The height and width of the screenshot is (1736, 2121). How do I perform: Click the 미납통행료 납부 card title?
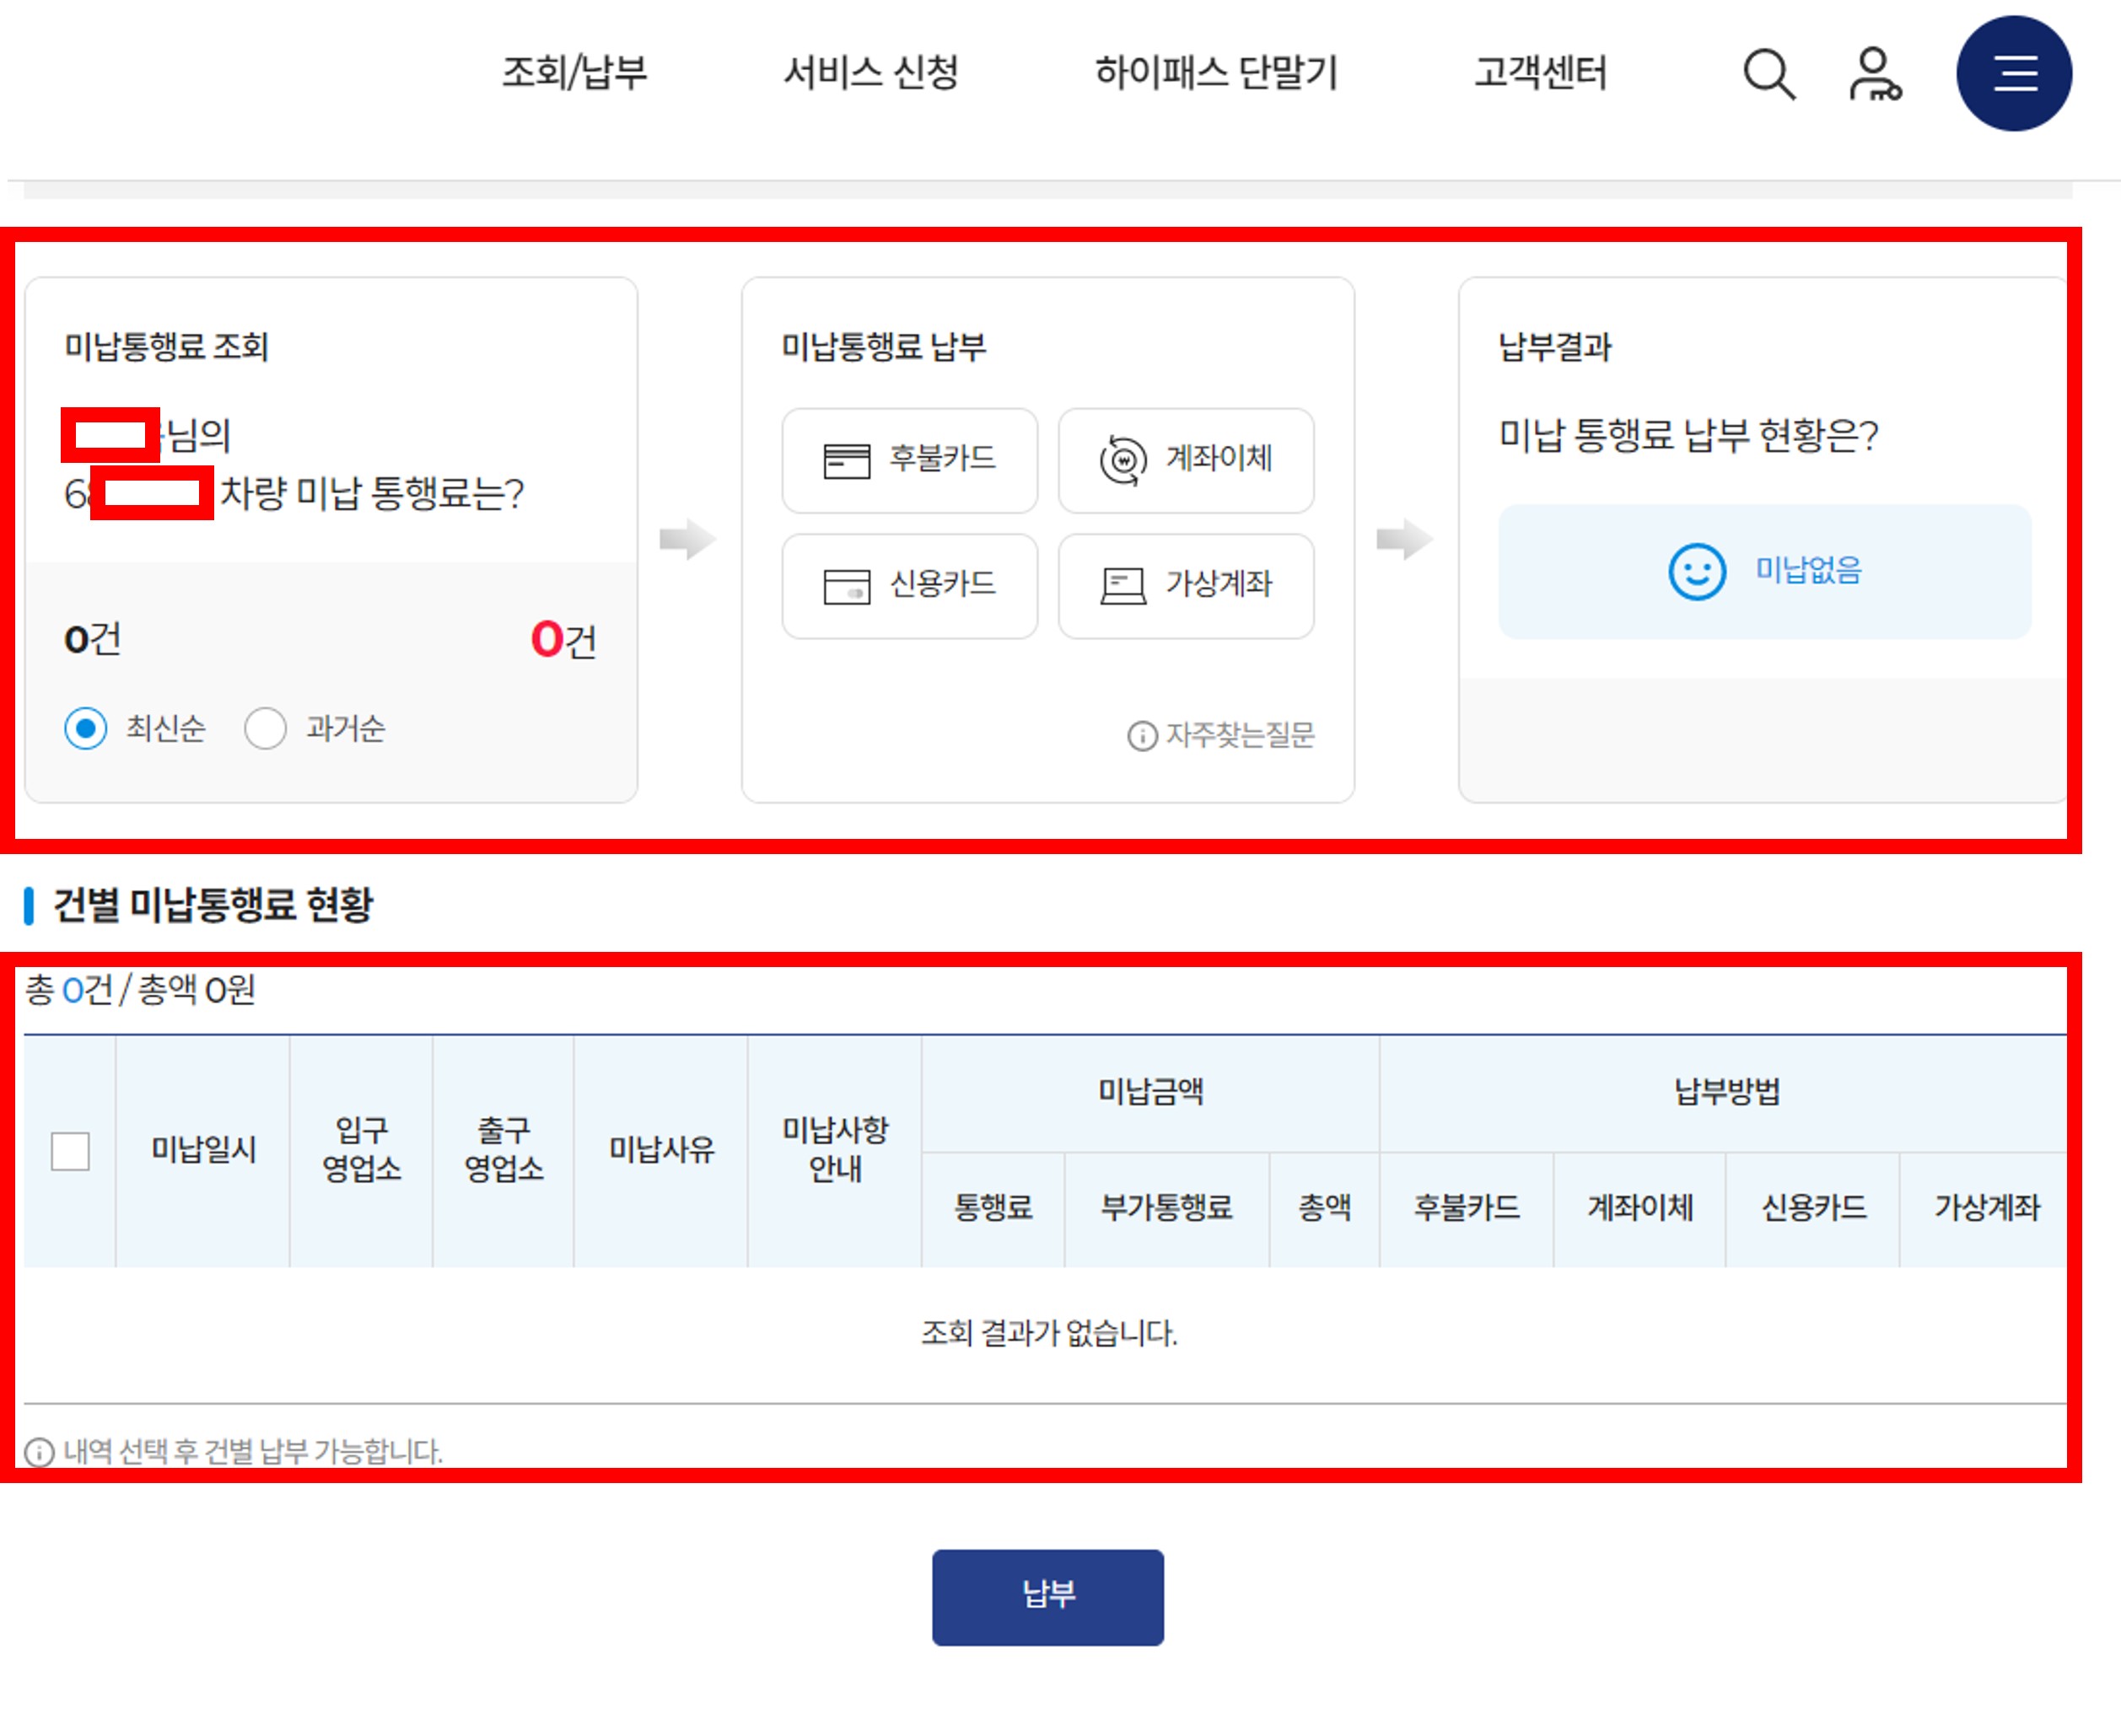883,347
